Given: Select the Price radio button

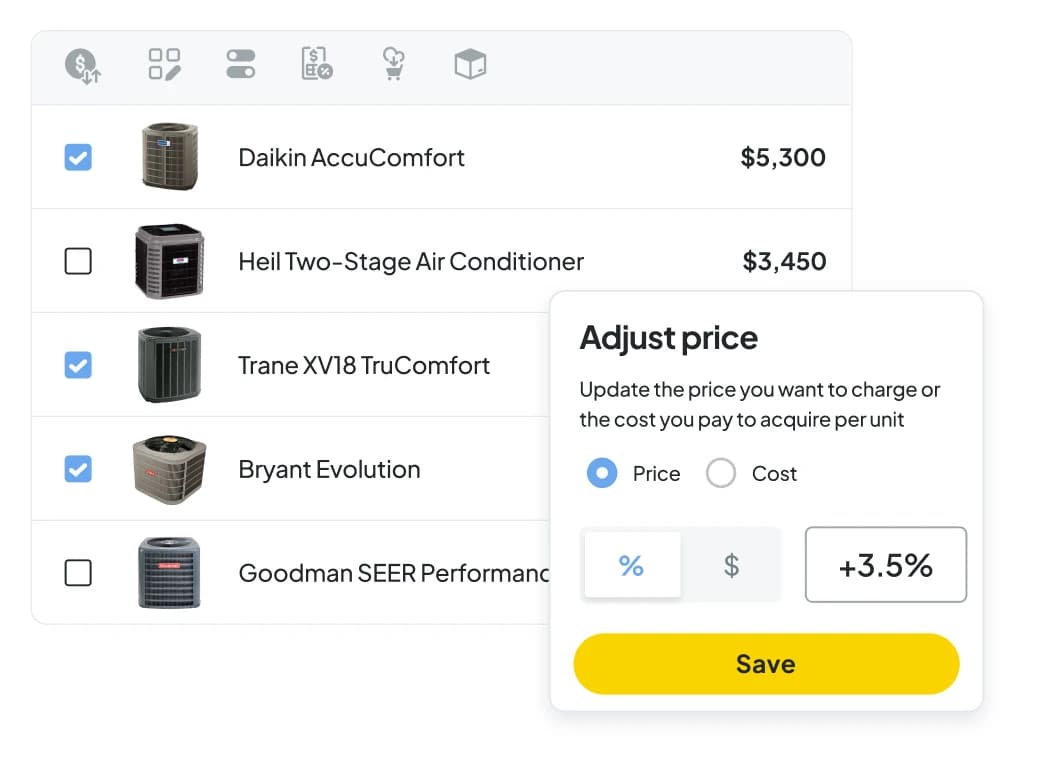Looking at the screenshot, I should 602,473.
